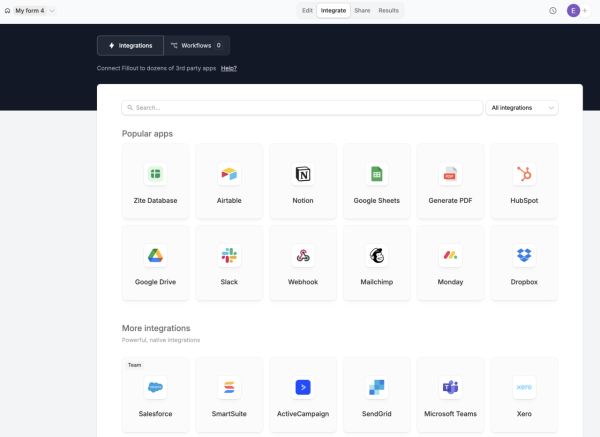This screenshot has height=437, width=600.
Task: Connect the HubSpot integration
Action: click(x=524, y=181)
